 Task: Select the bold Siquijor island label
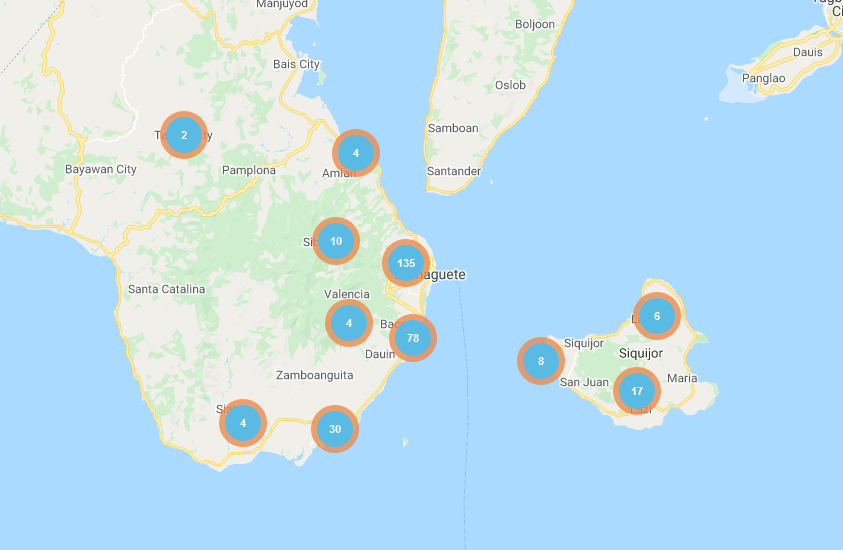[x=641, y=353]
